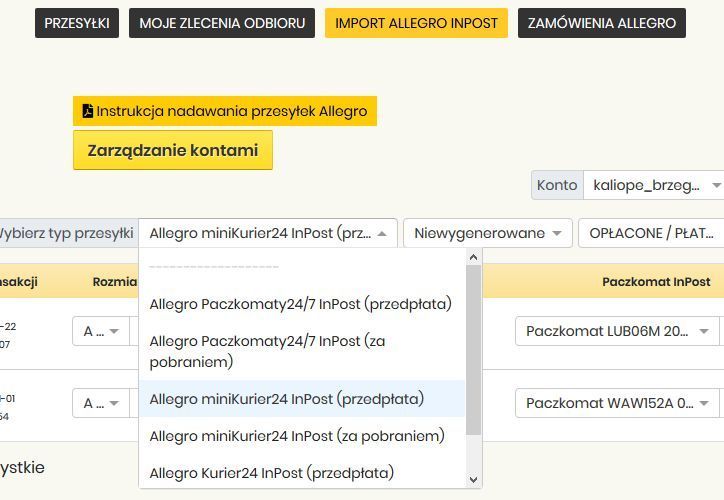Go to ZAMÓWIENIA ALLEGRO tab
Screen dimensions: 724x500
(x=602, y=23)
